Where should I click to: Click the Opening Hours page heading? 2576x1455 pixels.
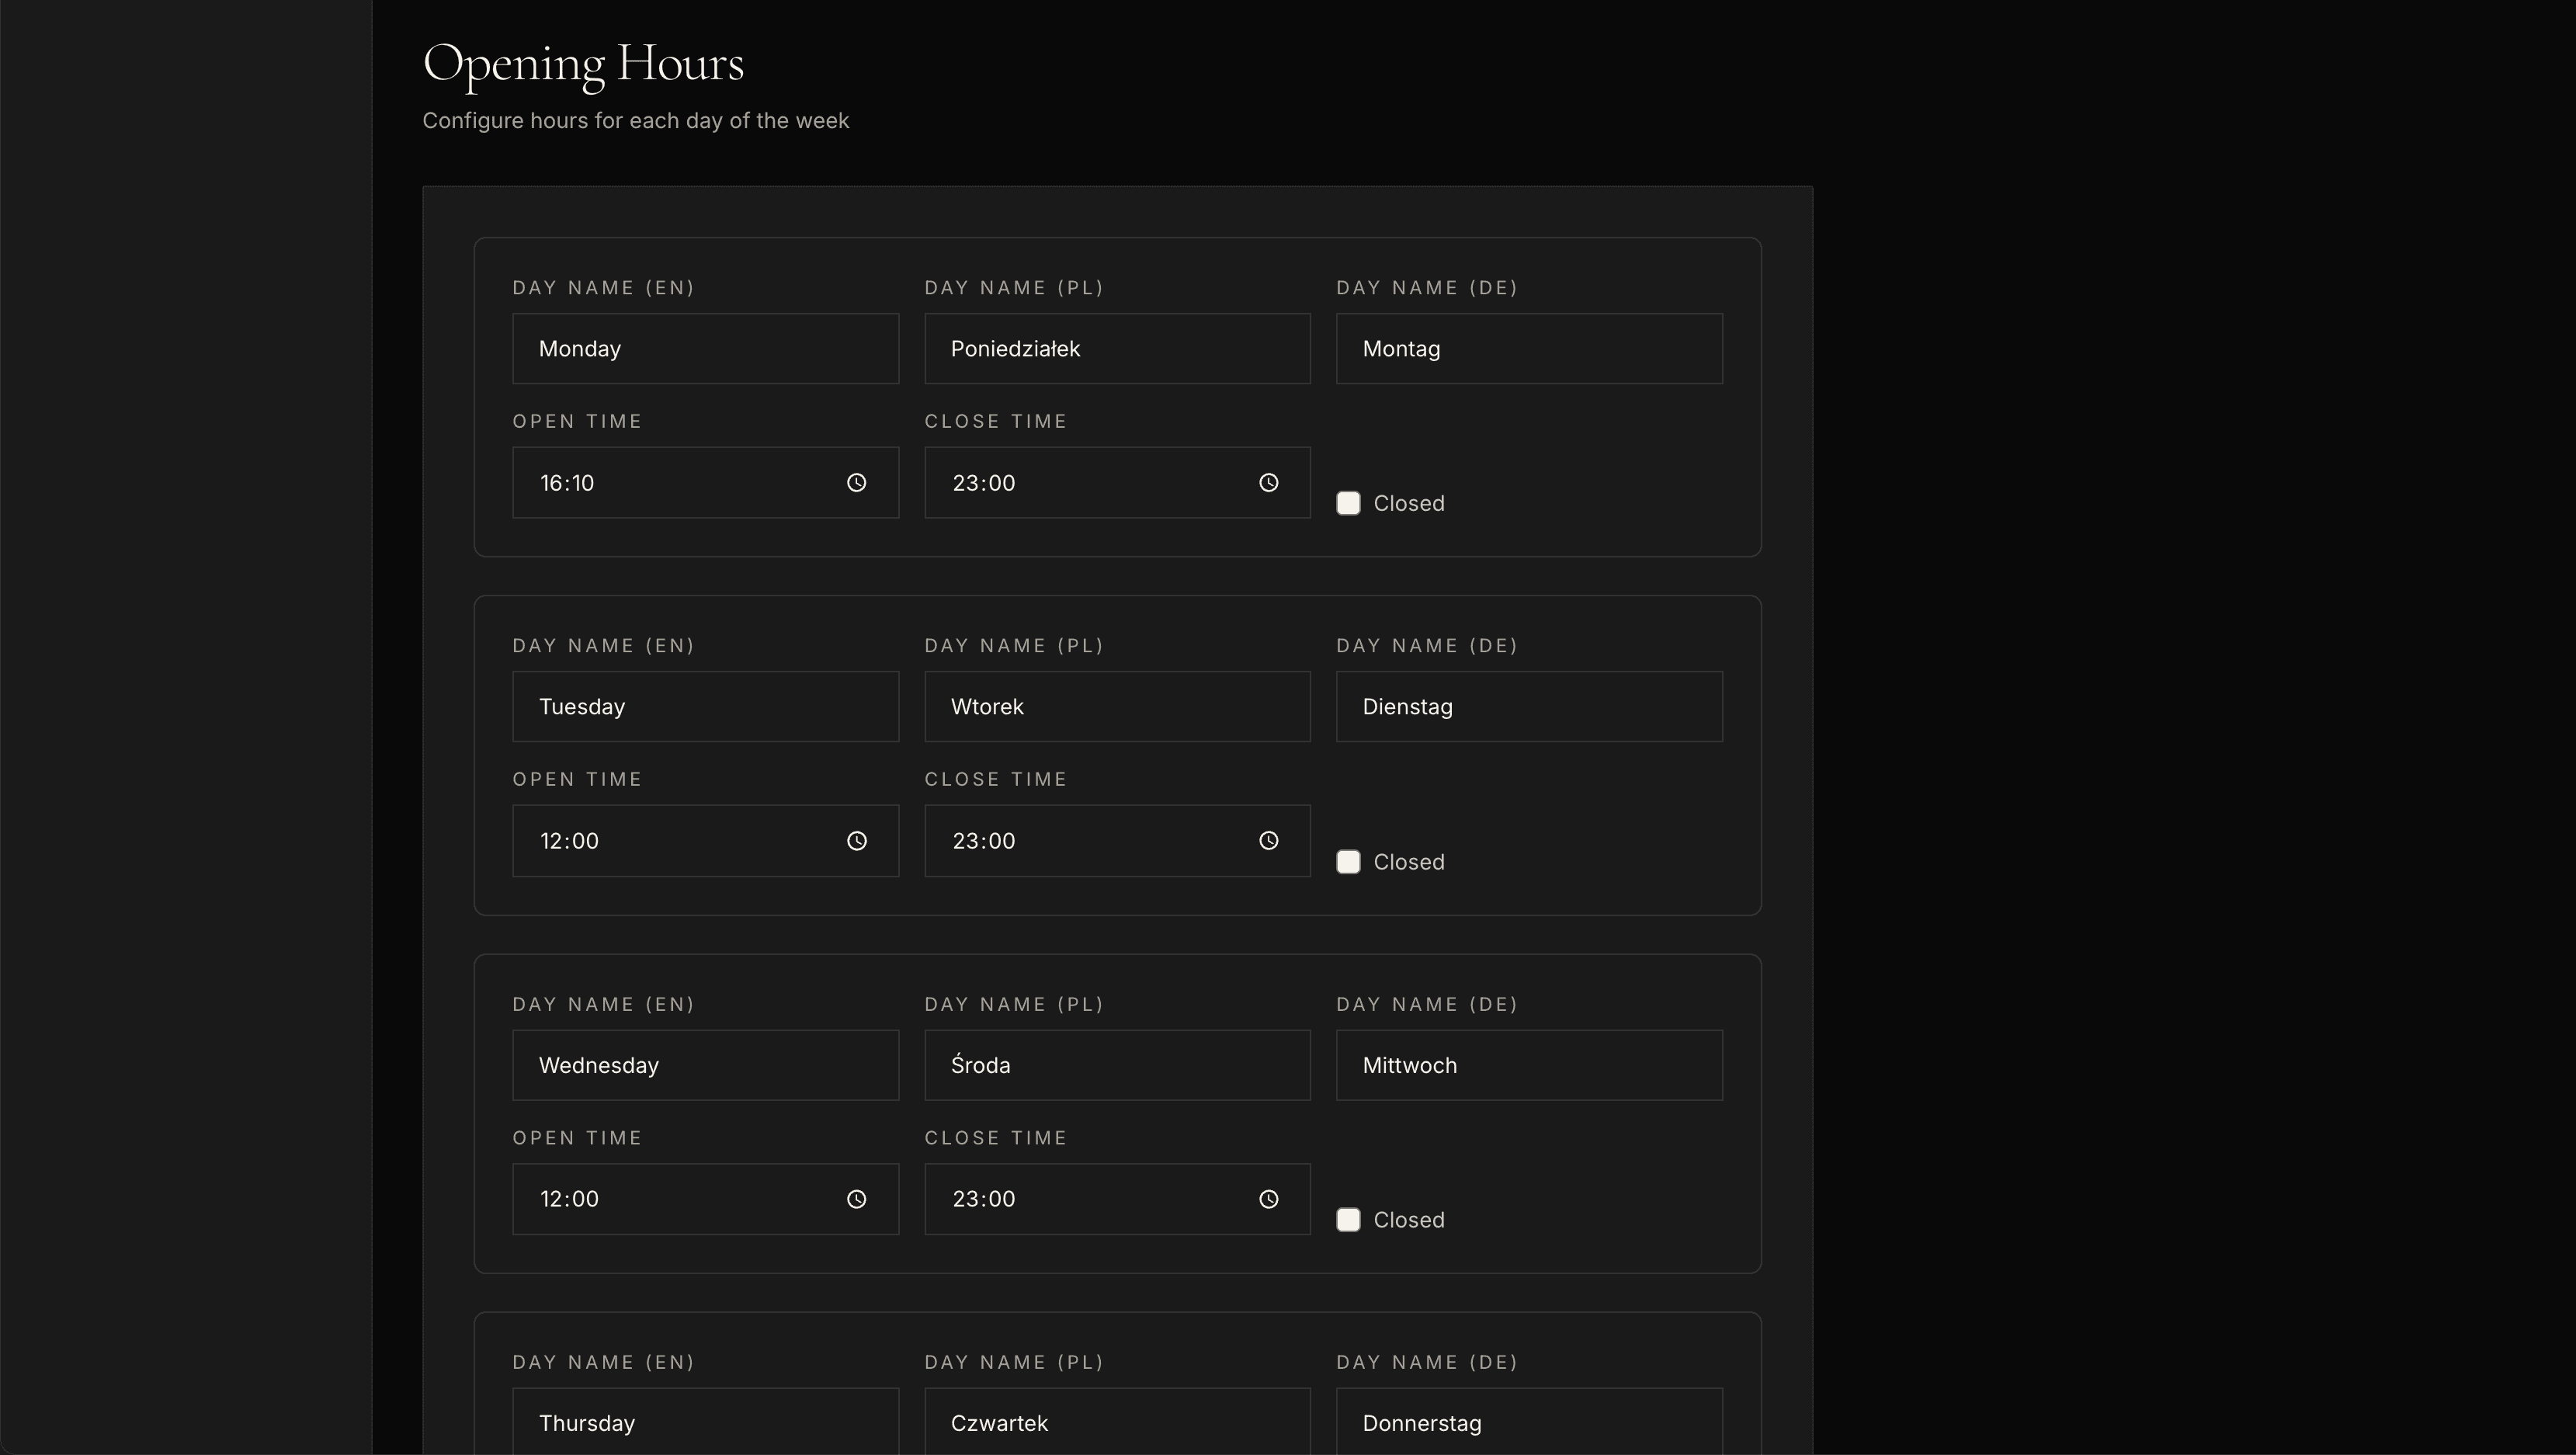click(x=583, y=65)
